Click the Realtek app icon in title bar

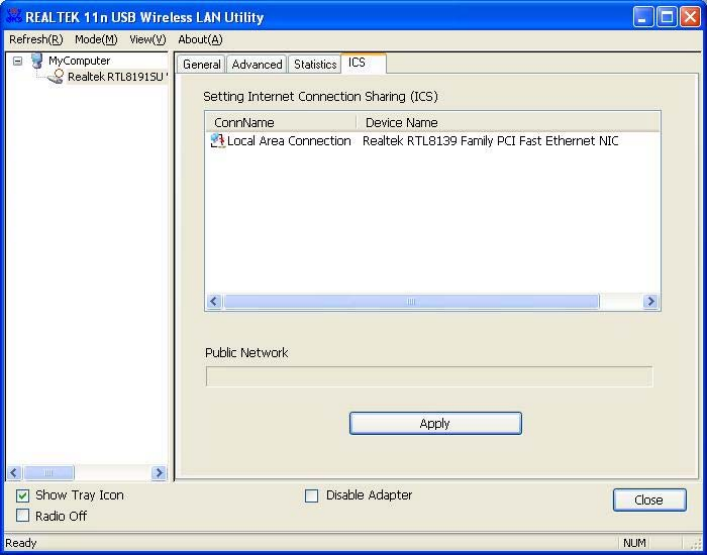click(x=14, y=17)
